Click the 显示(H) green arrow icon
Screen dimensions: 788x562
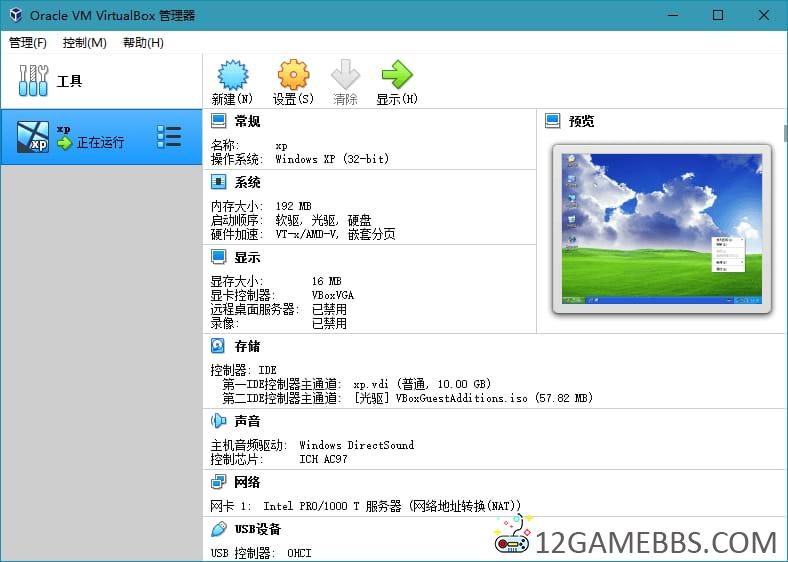(396, 76)
